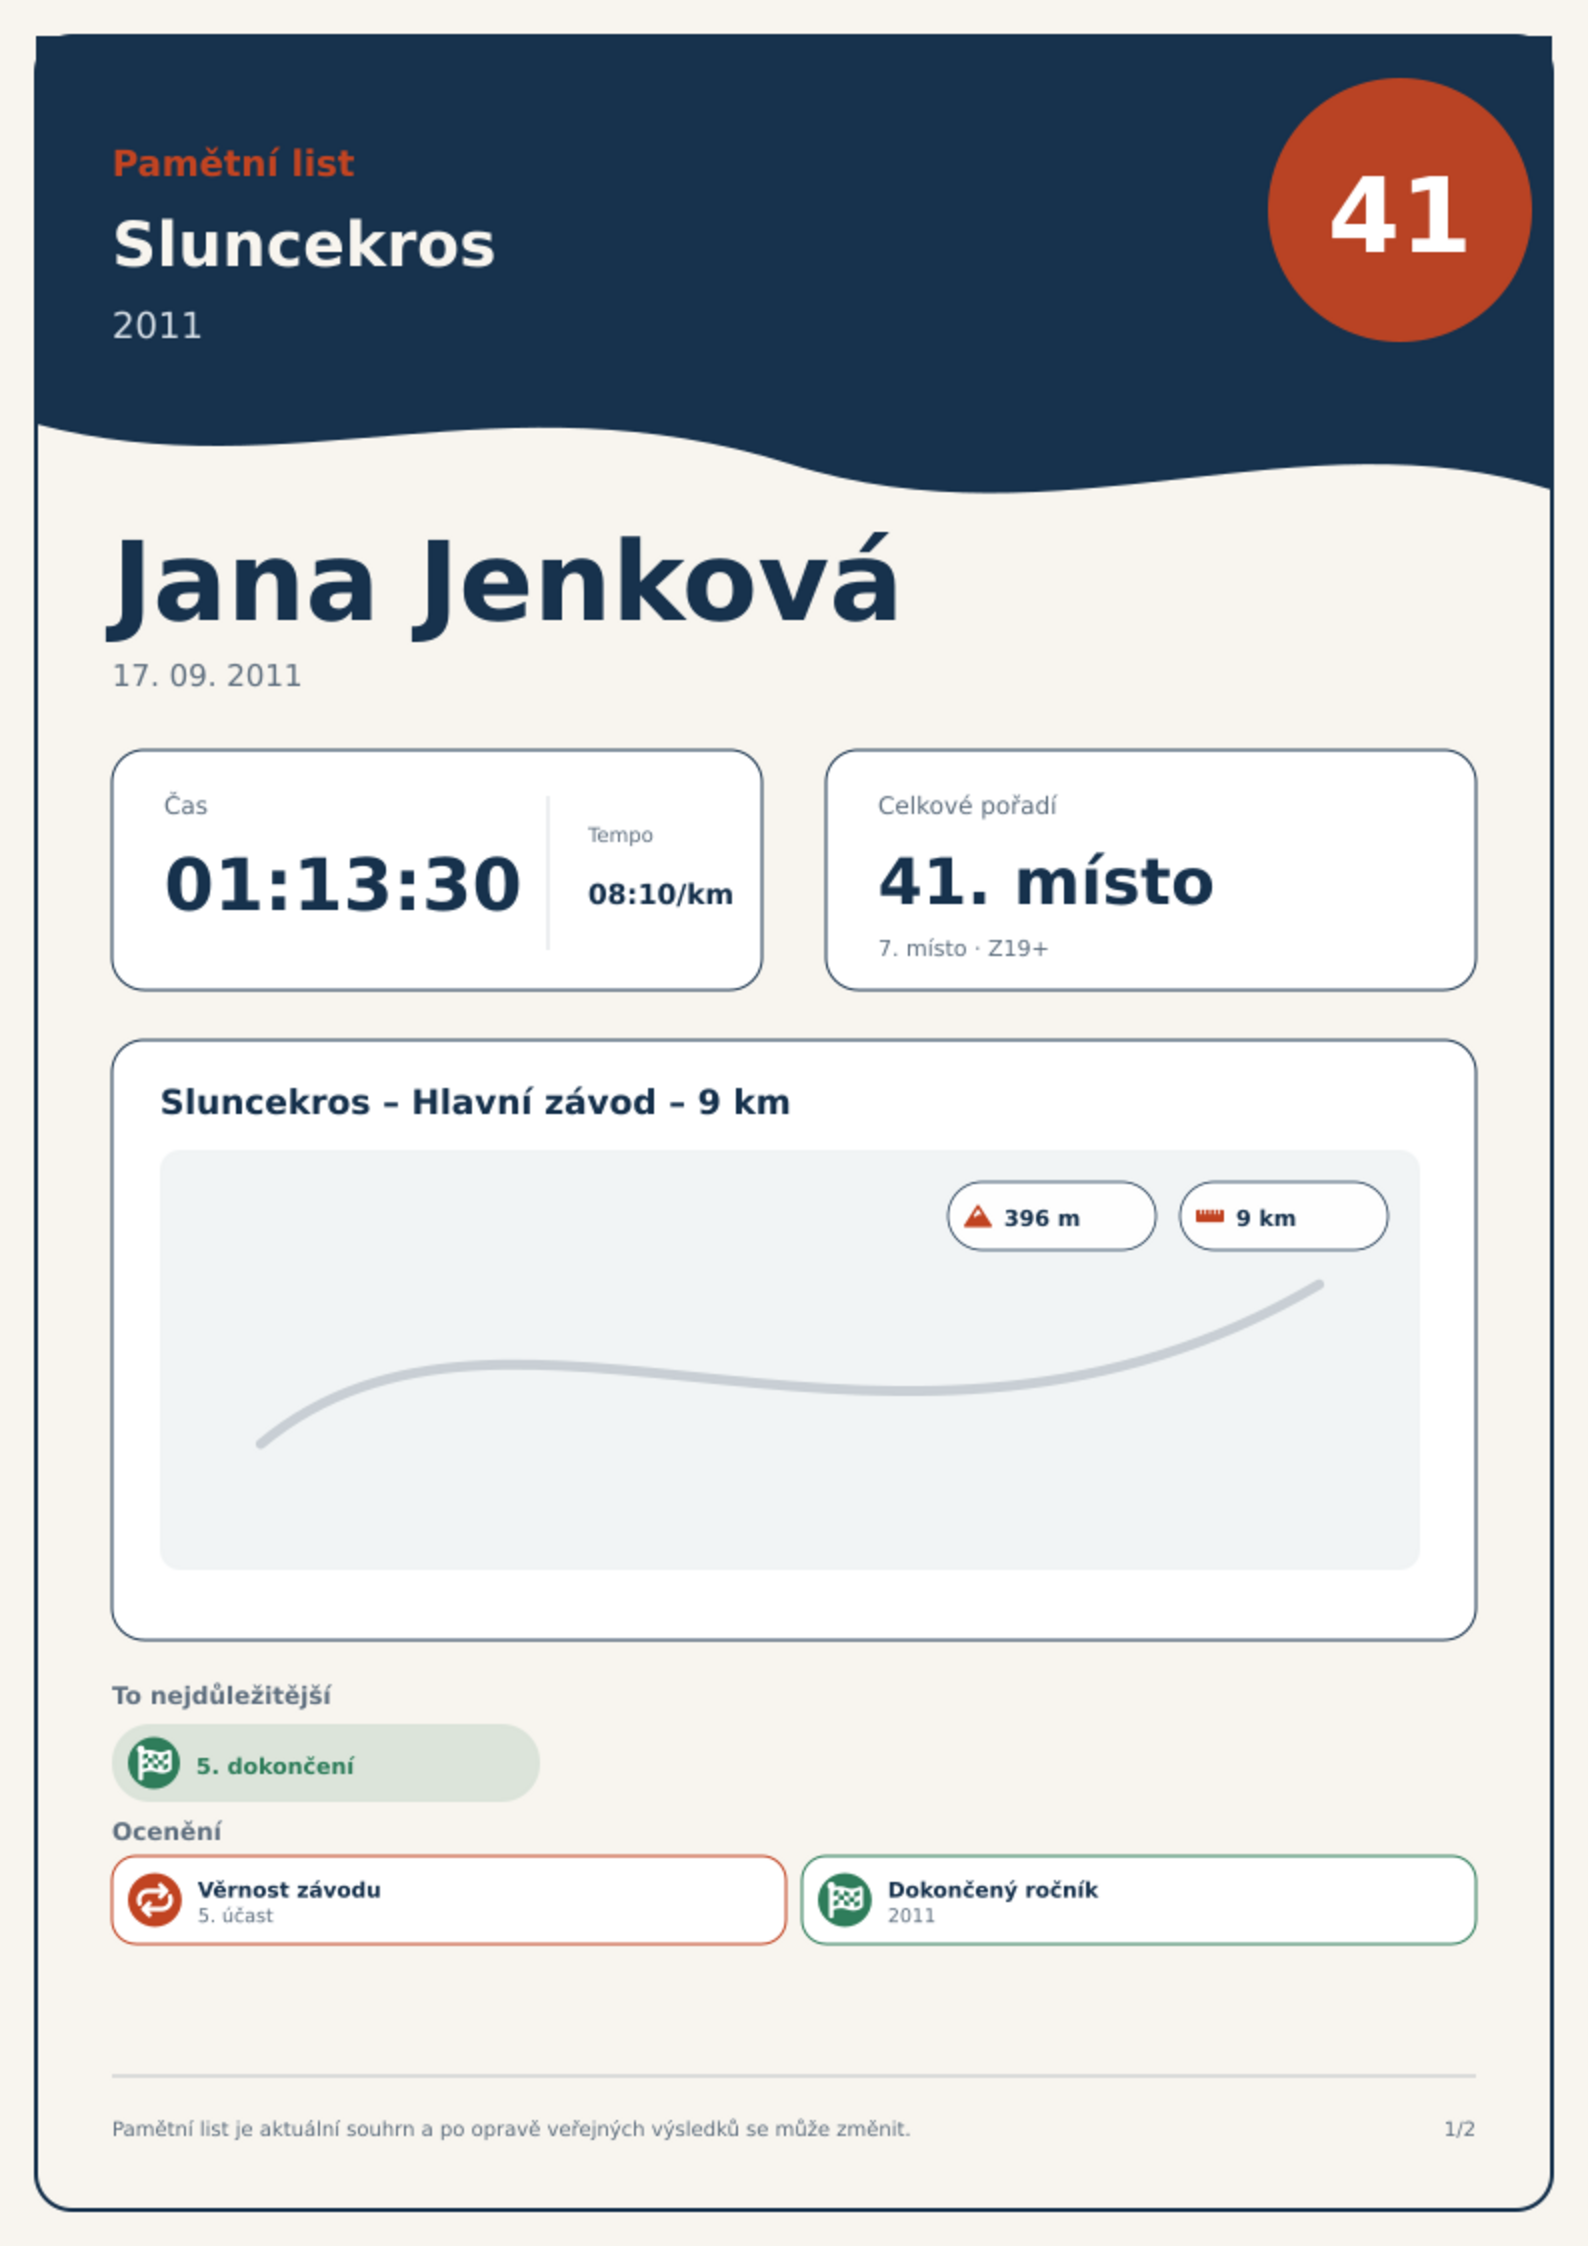This screenshot has width=1588, height=2246.
Task: Click the red mountain elevation icon
Action: (977, 1216)
